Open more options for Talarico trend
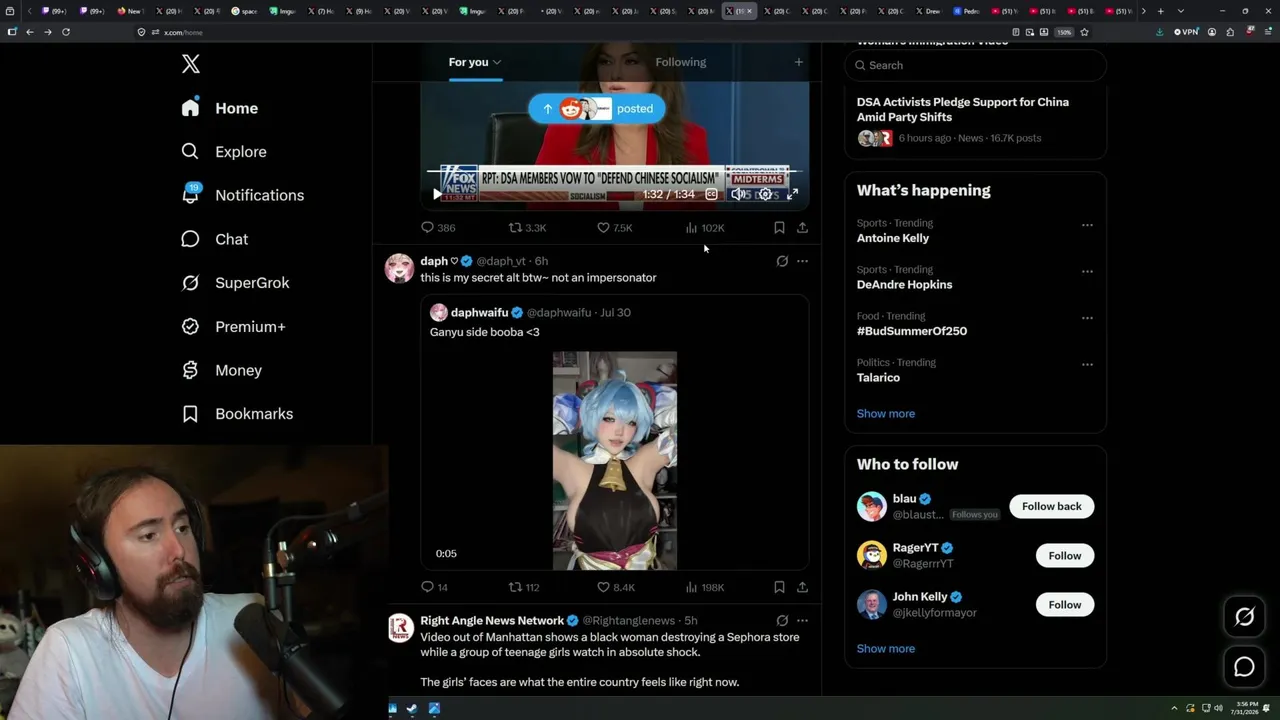The height and width of the screenshot is (720, 1280). [x=1087, y=364]
